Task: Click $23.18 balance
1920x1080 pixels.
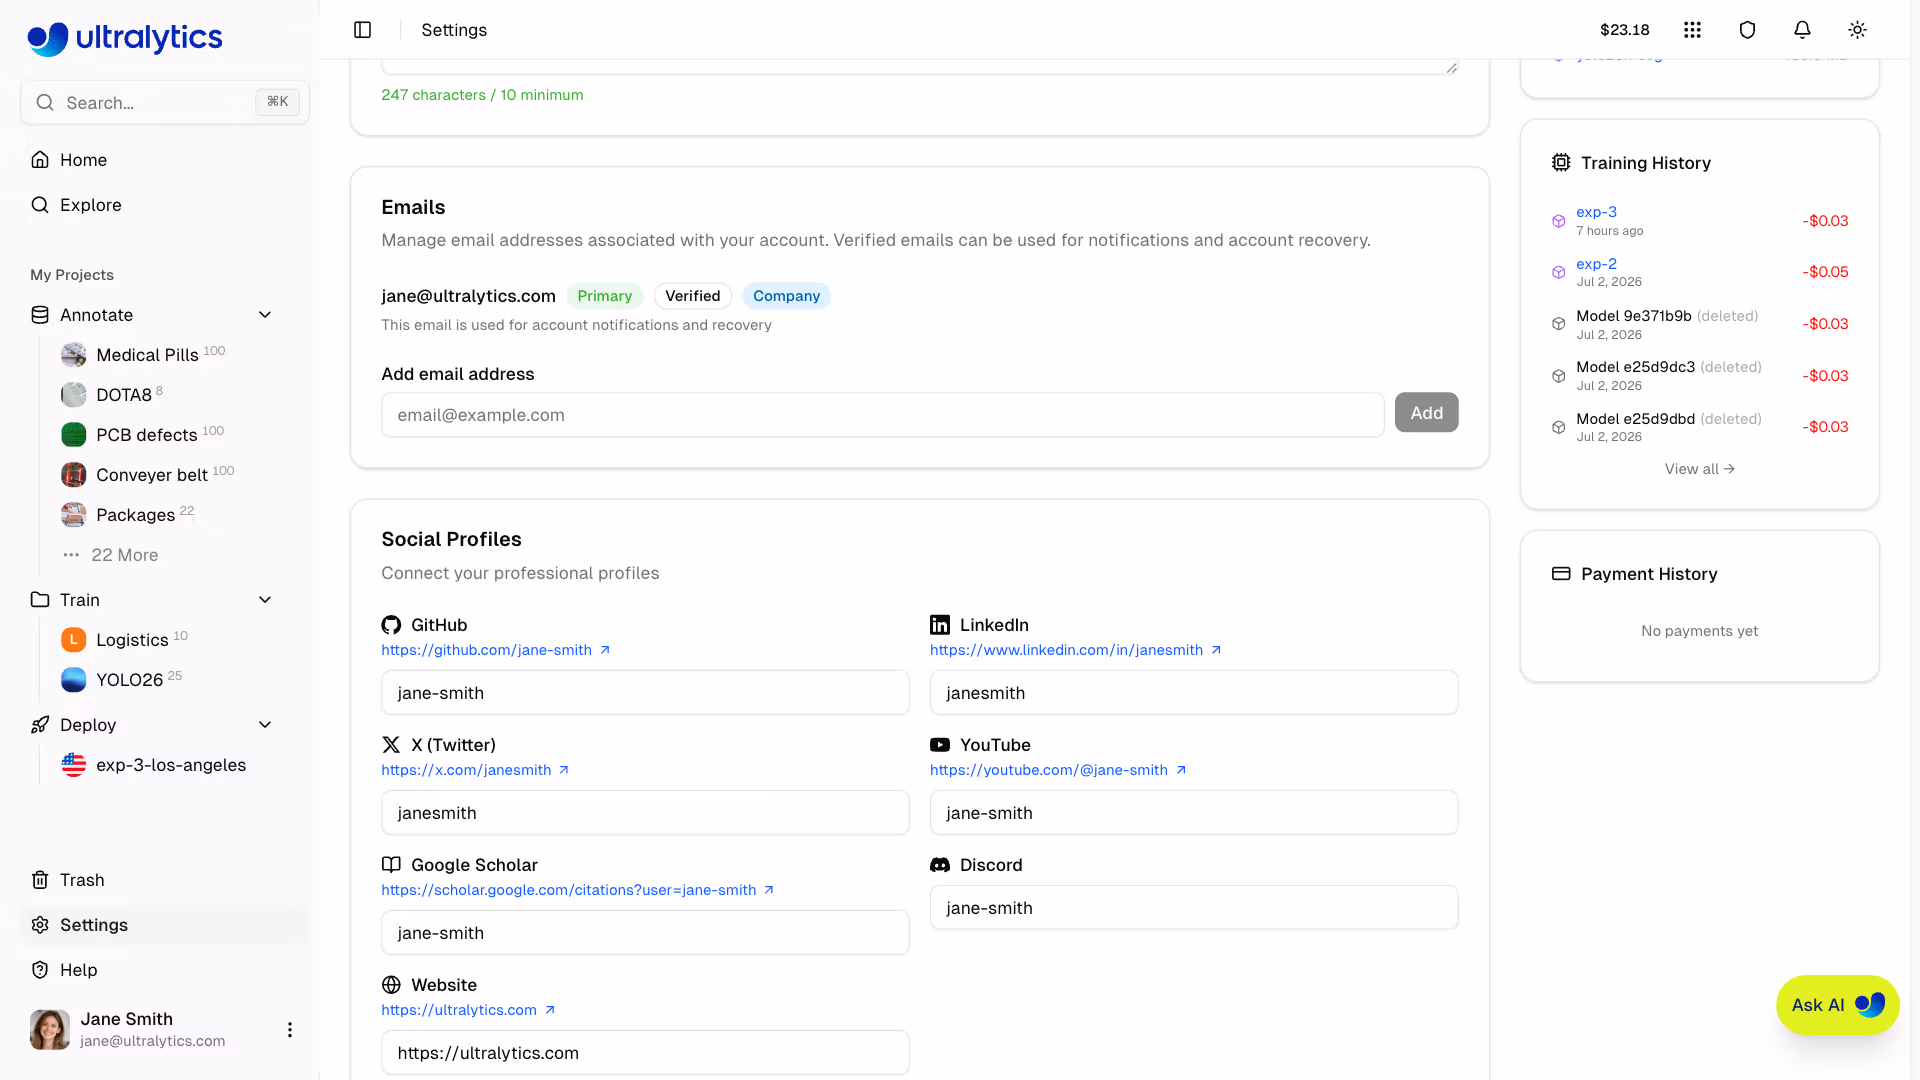Action: tap(1624, 30)
